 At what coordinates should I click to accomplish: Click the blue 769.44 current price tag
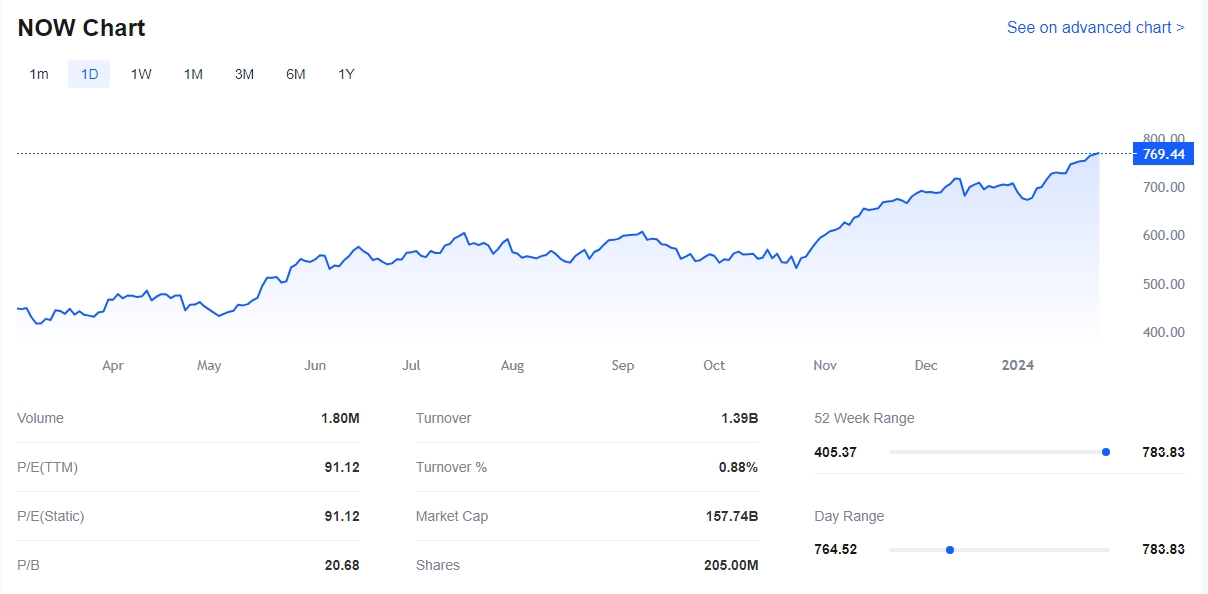click(x=1162, y=154)
